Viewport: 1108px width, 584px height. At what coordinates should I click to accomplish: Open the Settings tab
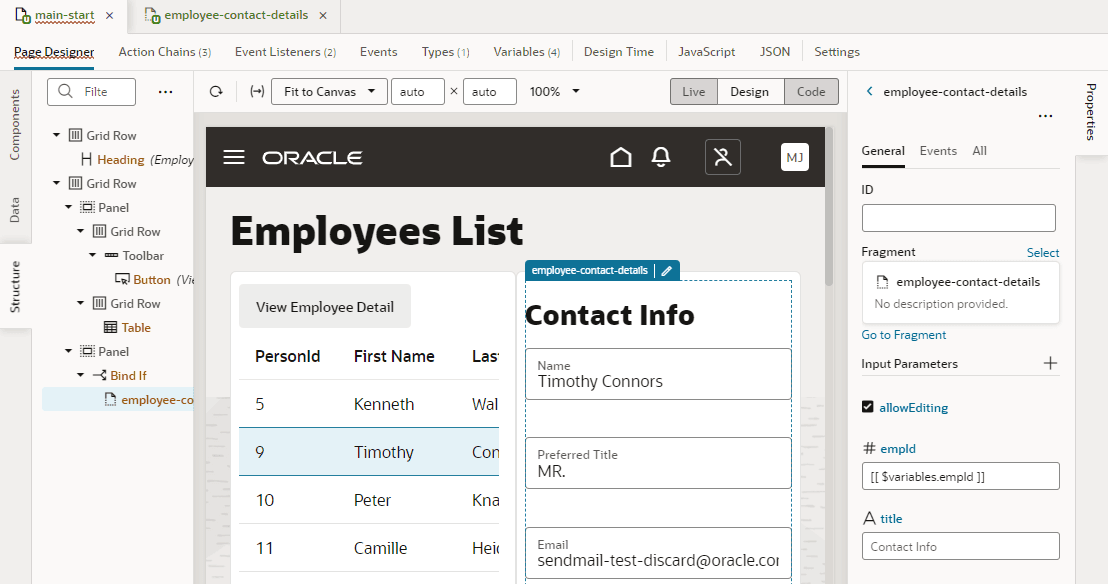(837, 52)
